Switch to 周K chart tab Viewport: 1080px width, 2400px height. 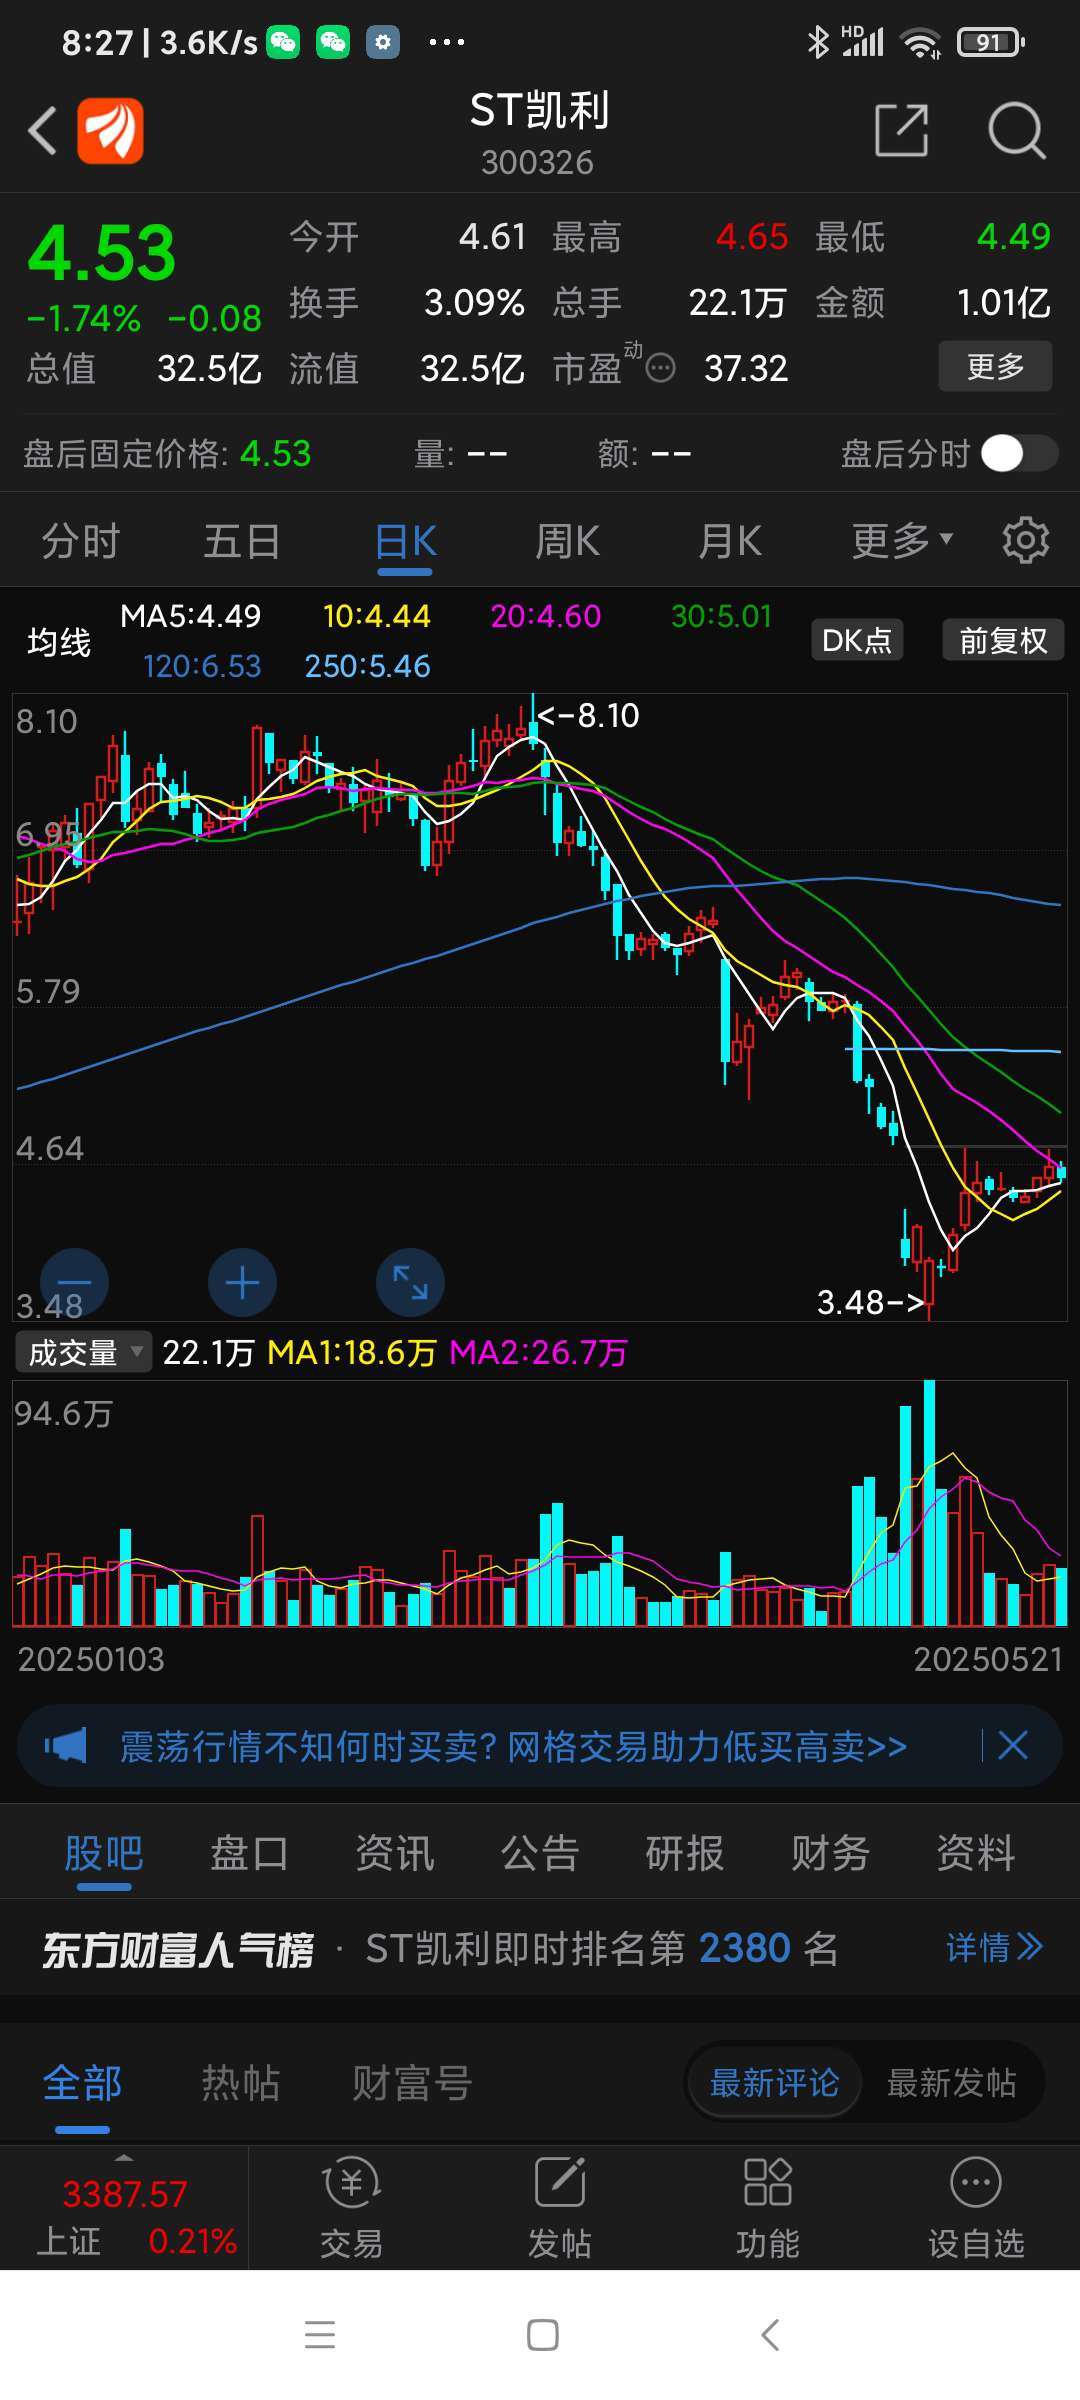point(567,541)
